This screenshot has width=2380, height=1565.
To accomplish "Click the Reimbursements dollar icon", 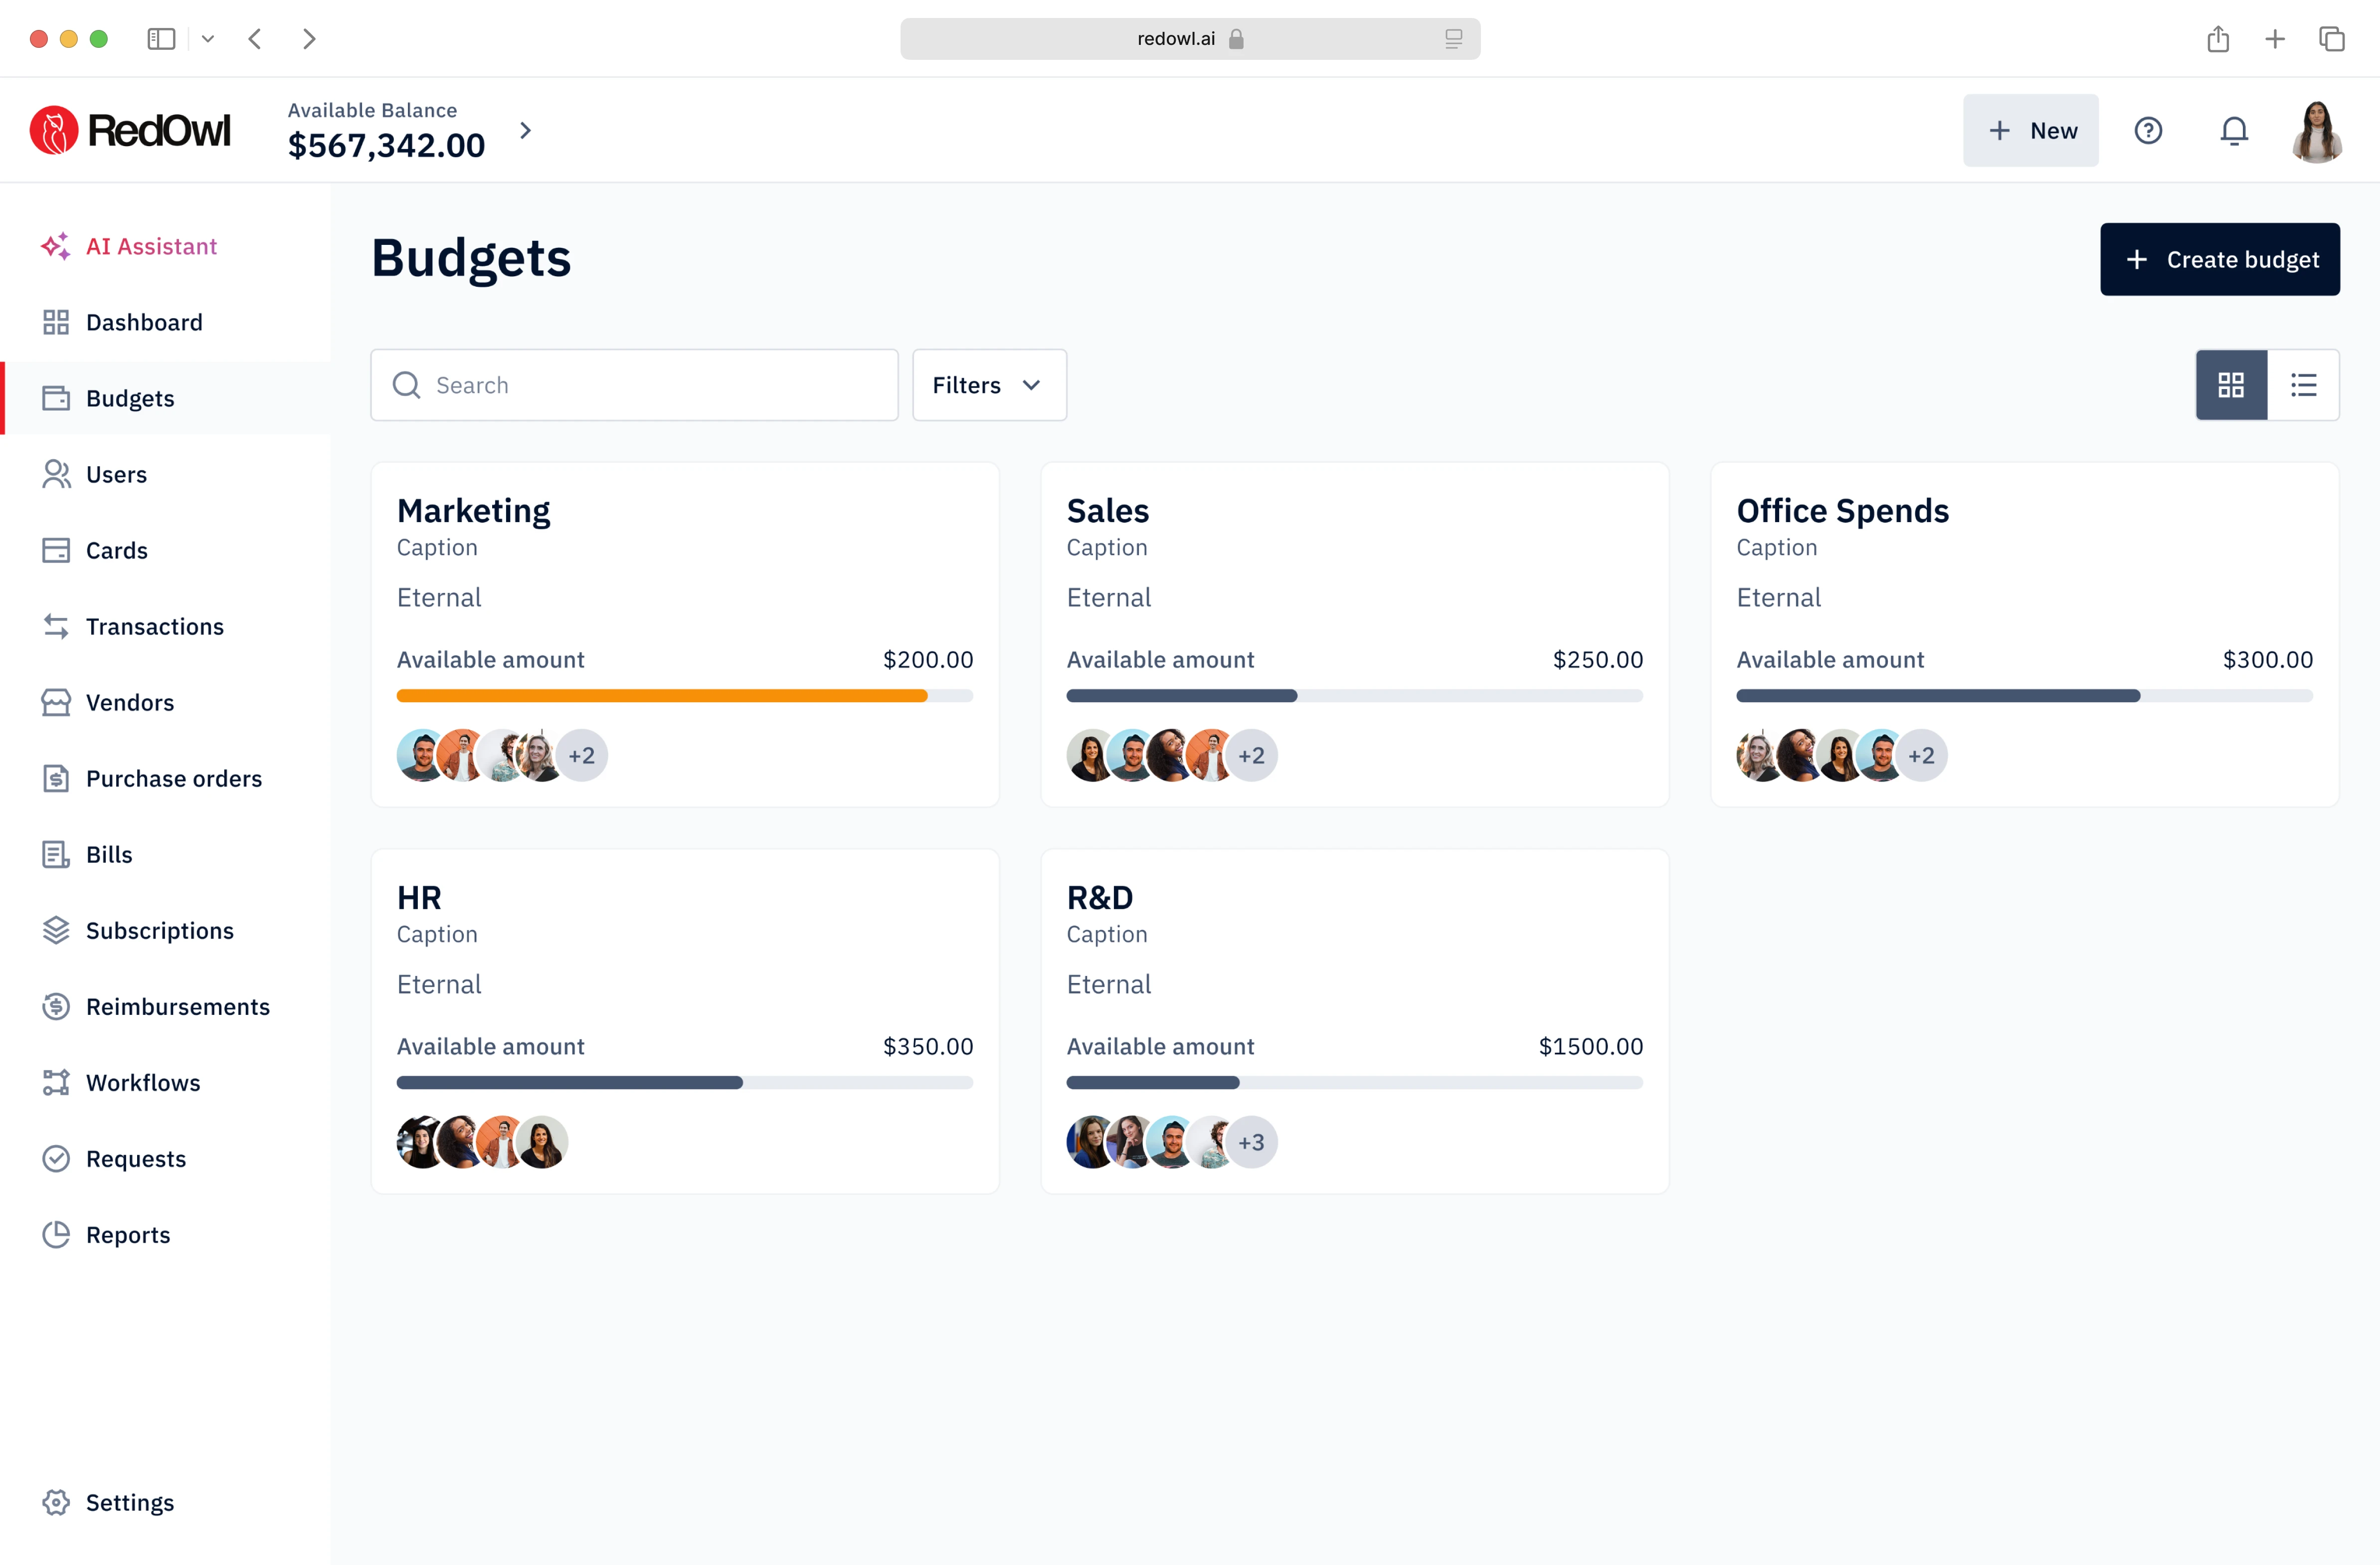I will tap(55, 1006).
